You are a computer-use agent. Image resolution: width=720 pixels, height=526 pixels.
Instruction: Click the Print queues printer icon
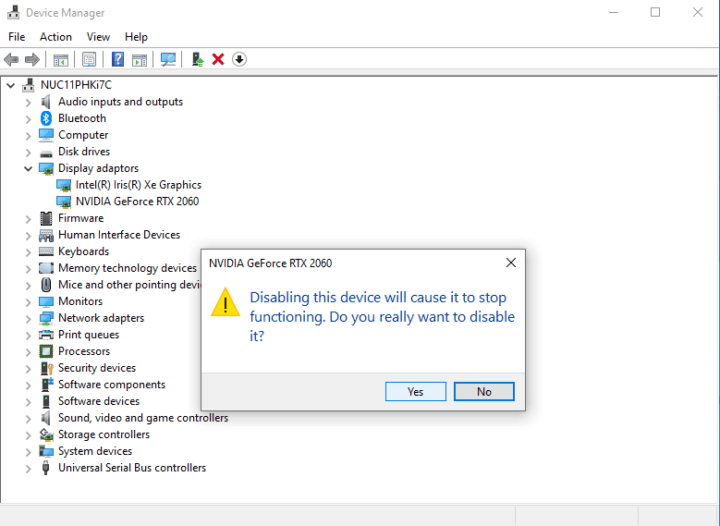click(46, 335)
